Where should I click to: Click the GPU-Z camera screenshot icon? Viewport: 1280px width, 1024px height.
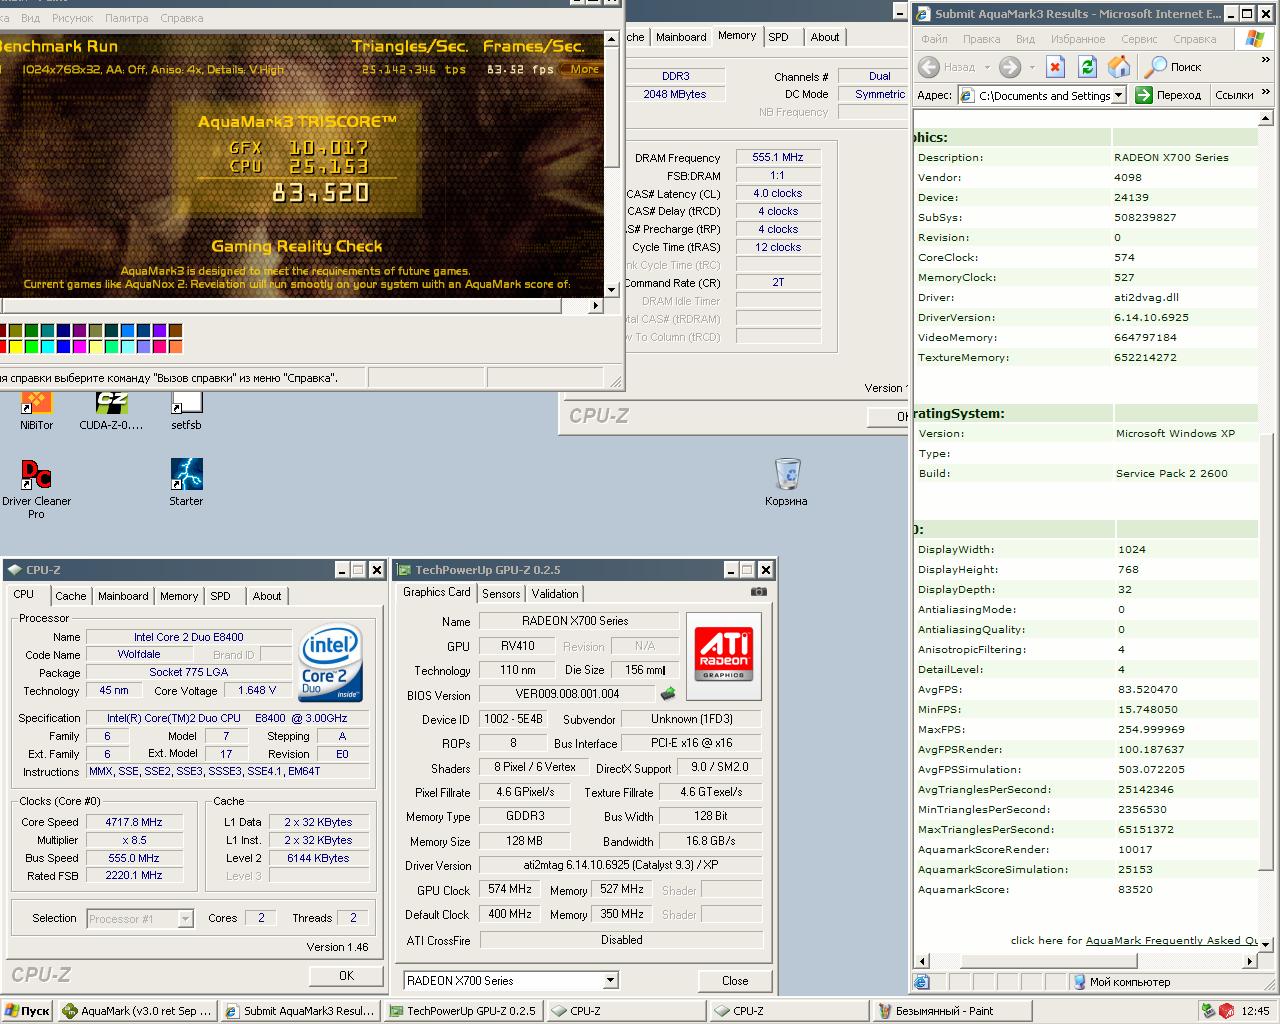click(x=759, y=592)
